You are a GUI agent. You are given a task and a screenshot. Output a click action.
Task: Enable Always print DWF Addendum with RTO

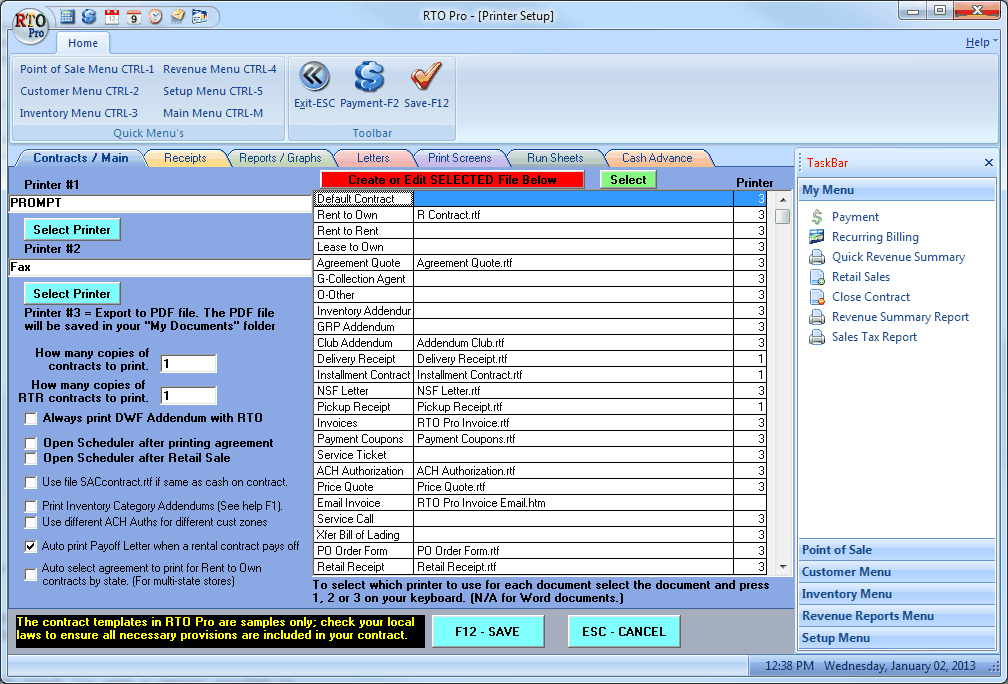[x=32, y=418]
